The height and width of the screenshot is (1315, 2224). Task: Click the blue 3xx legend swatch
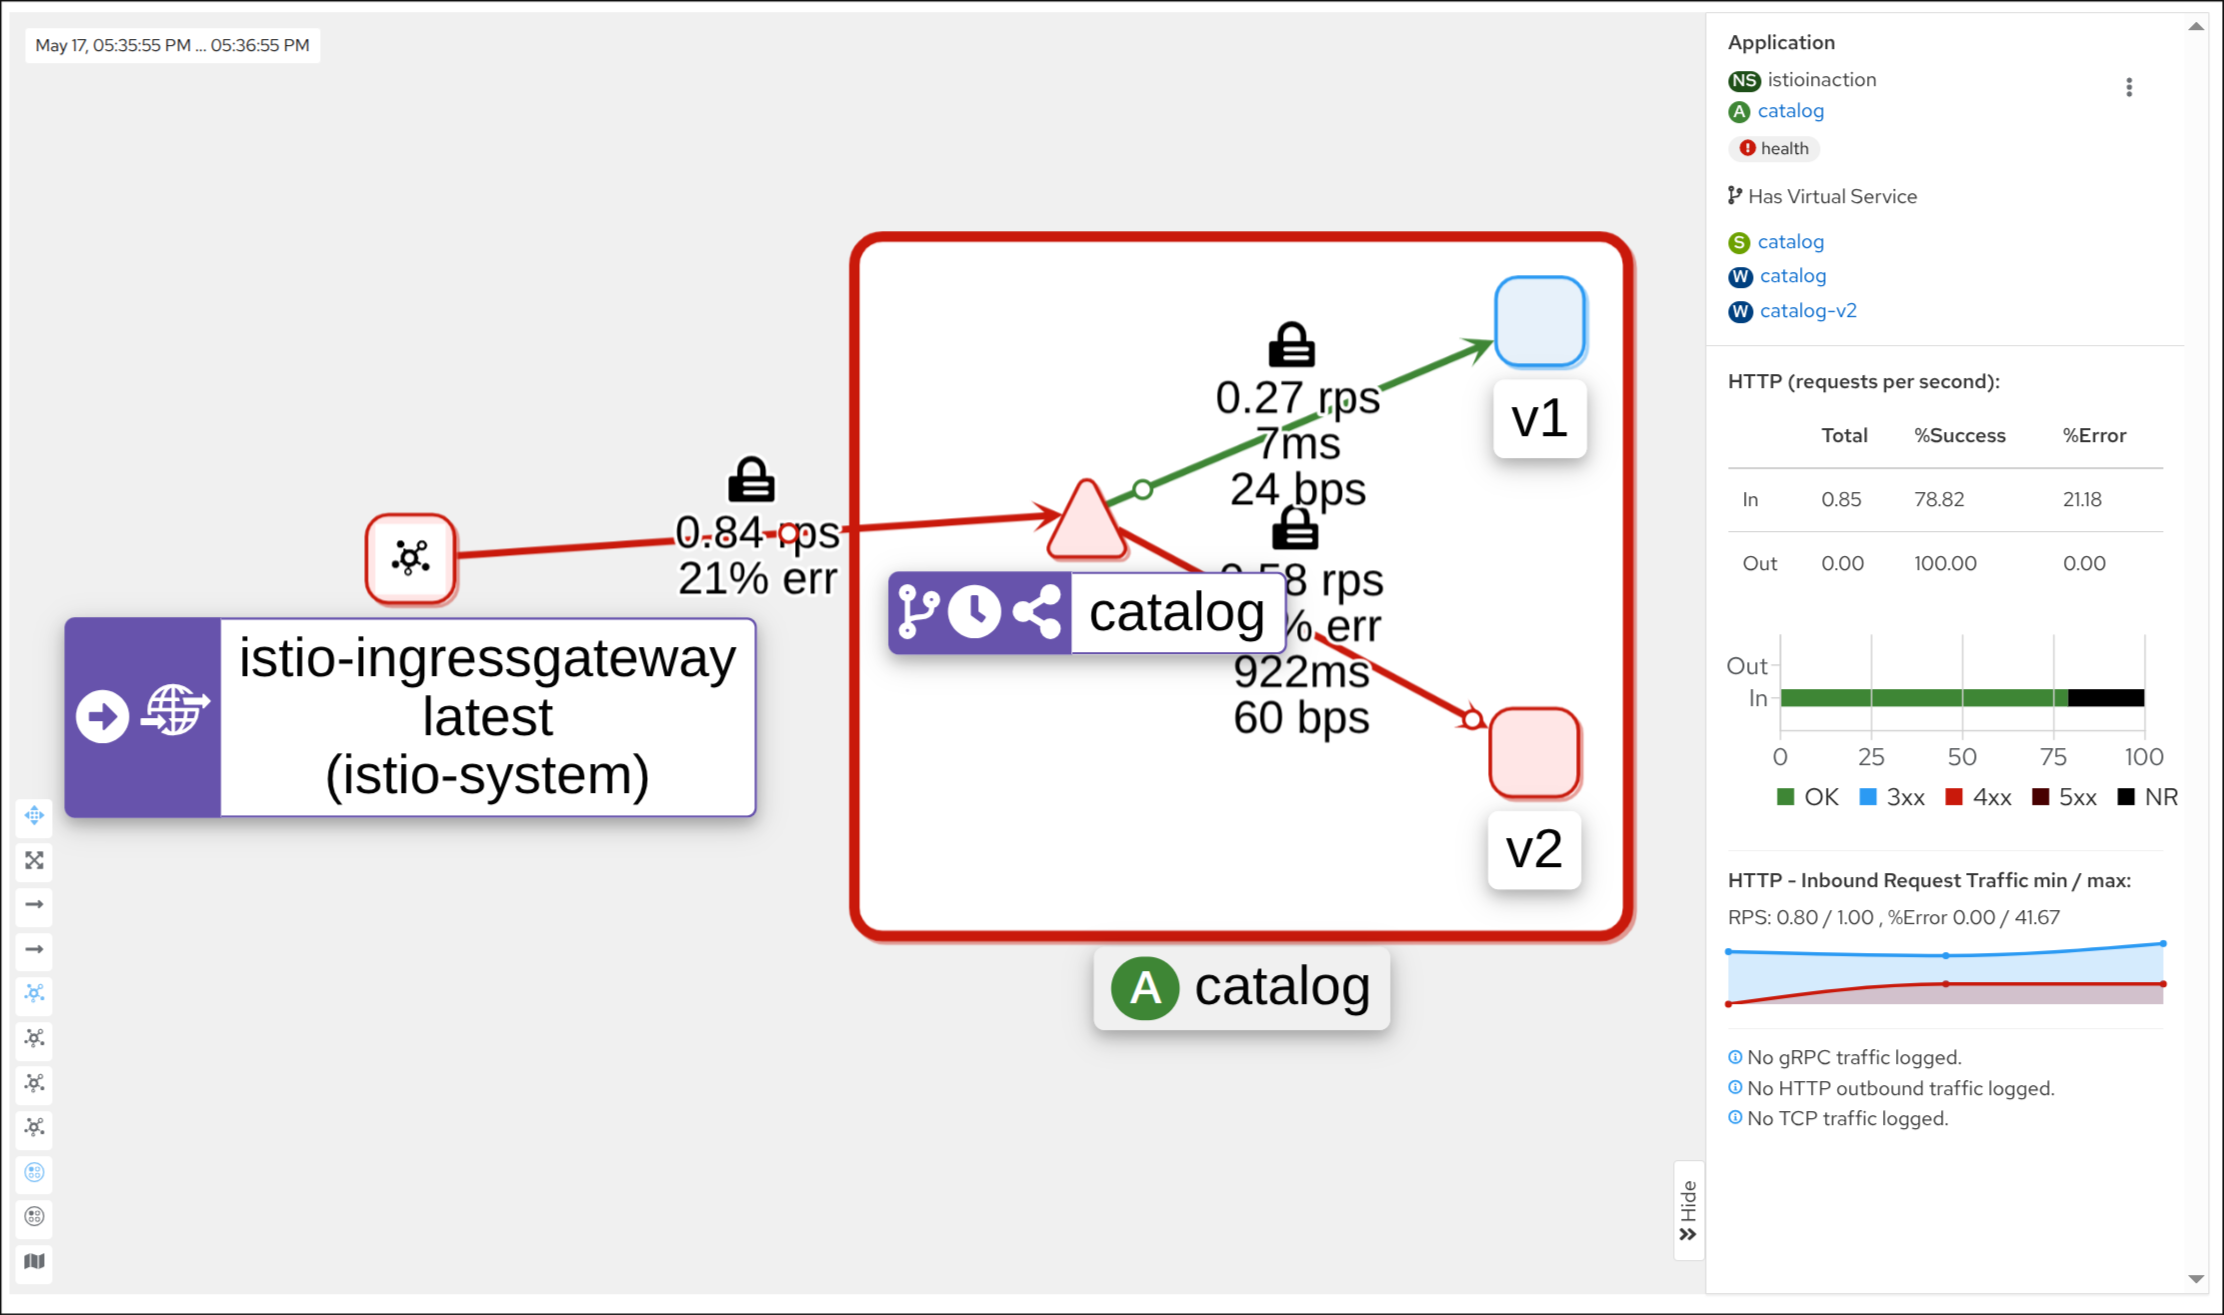point(1867,797)
